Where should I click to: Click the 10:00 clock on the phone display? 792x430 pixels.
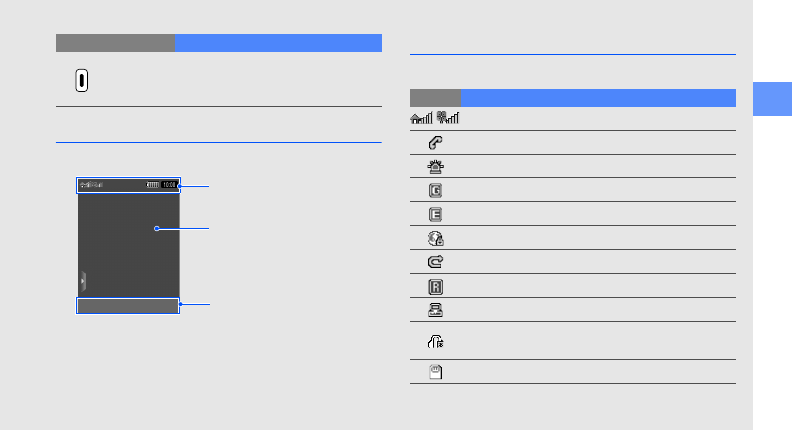coord(169,185)
